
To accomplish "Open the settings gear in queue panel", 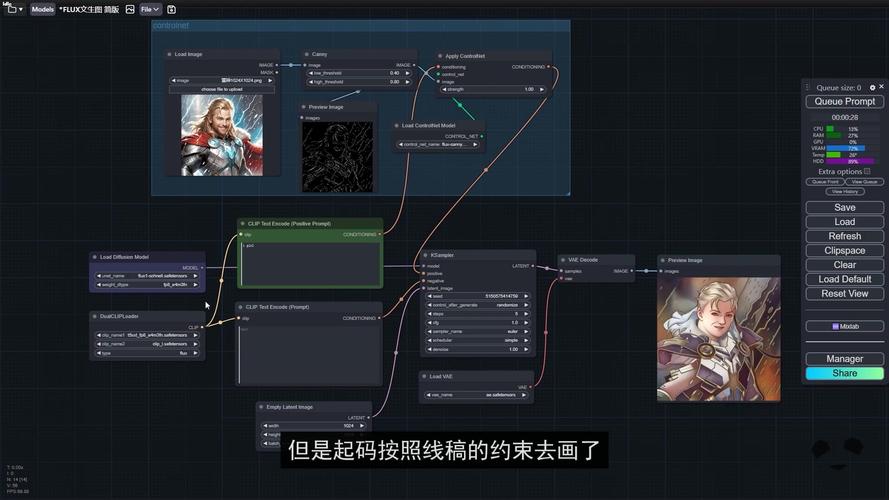I will click(873, 87).
